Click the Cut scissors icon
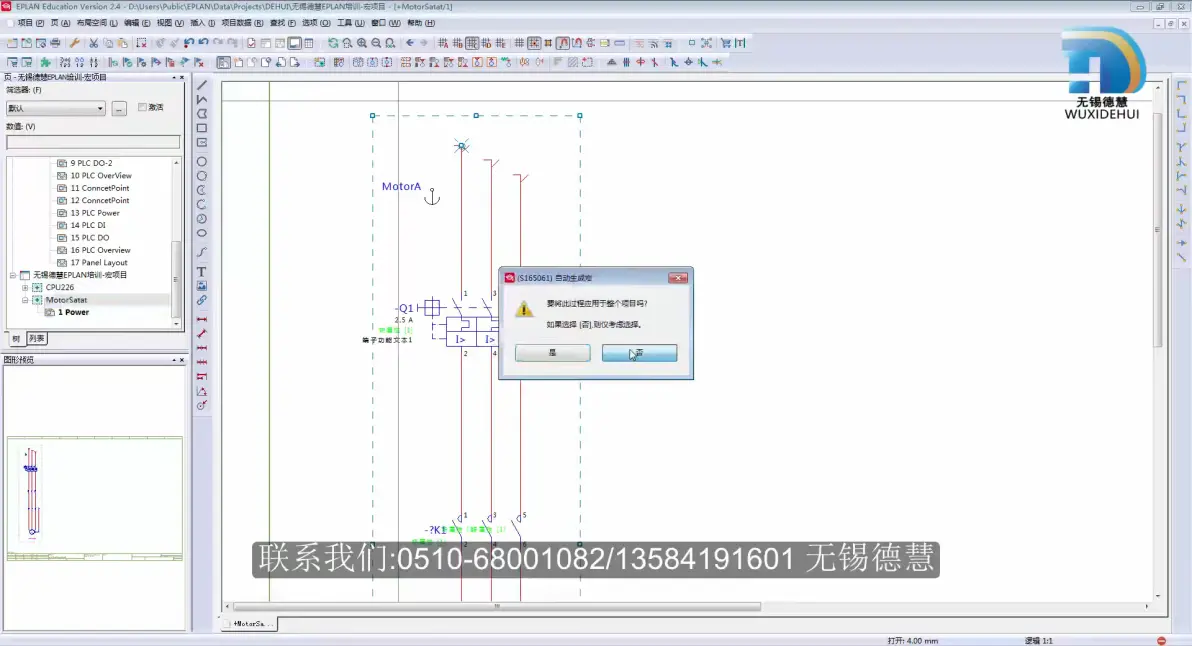 pos(94,43)
